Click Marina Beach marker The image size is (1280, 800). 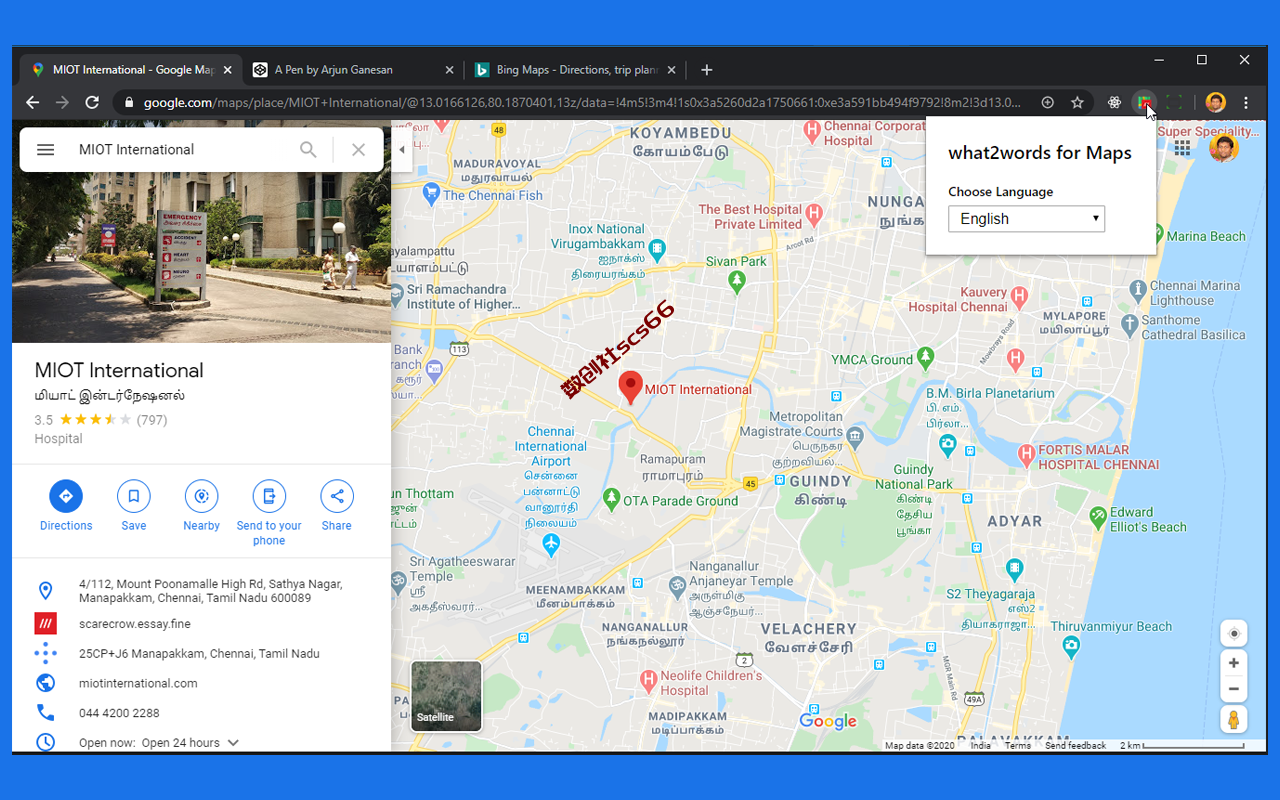1156,236
